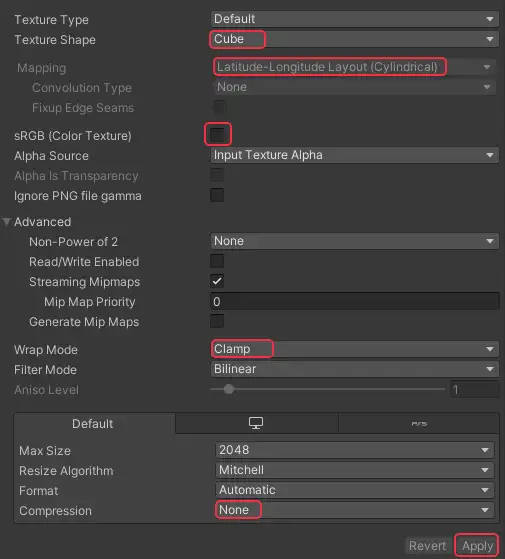Enable the Generate Mip Maps checkbox
Screen dimensions: 505x559
pos(217,321)
